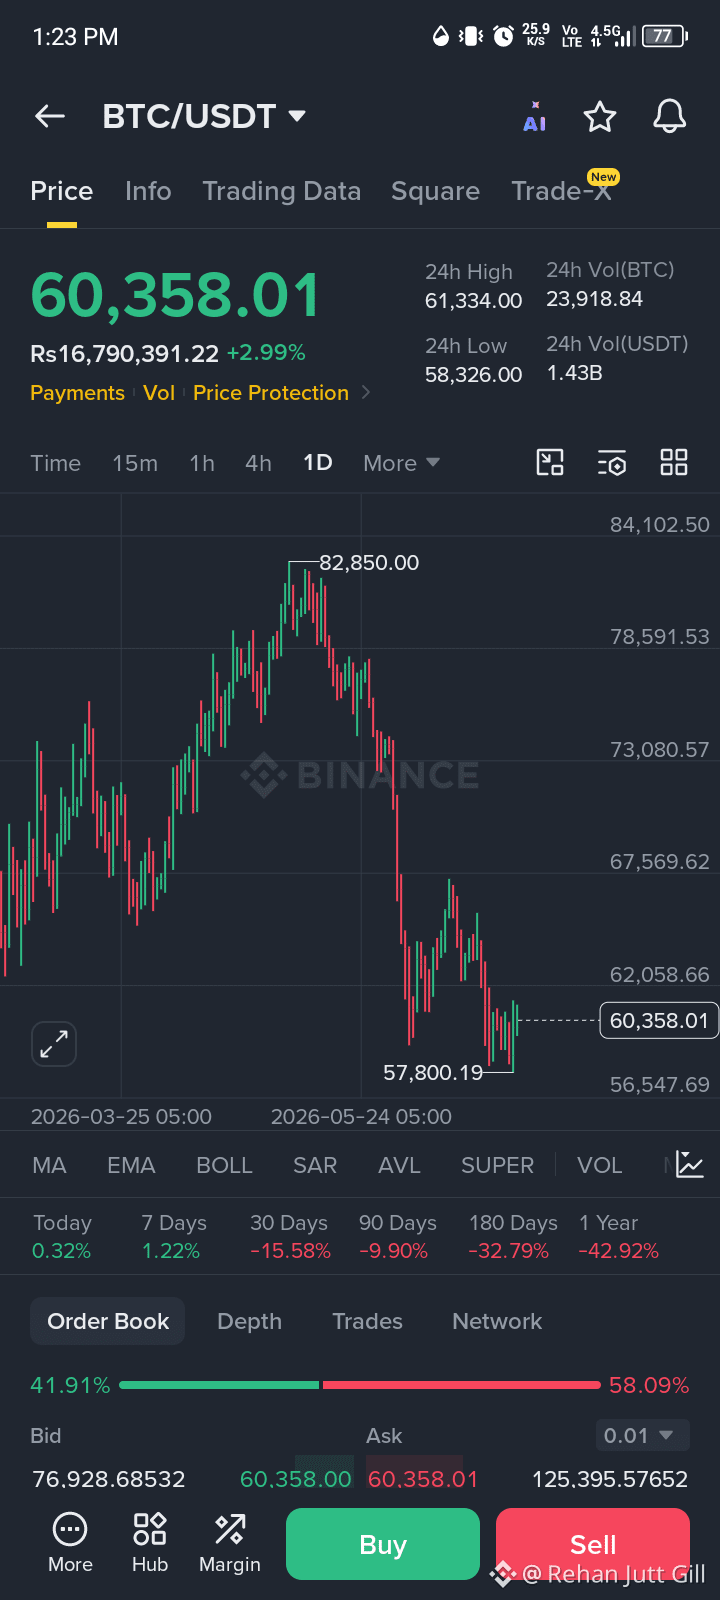
Task: Open the Hub icon in the bottom bar
Action: (x=150, y=1544)
